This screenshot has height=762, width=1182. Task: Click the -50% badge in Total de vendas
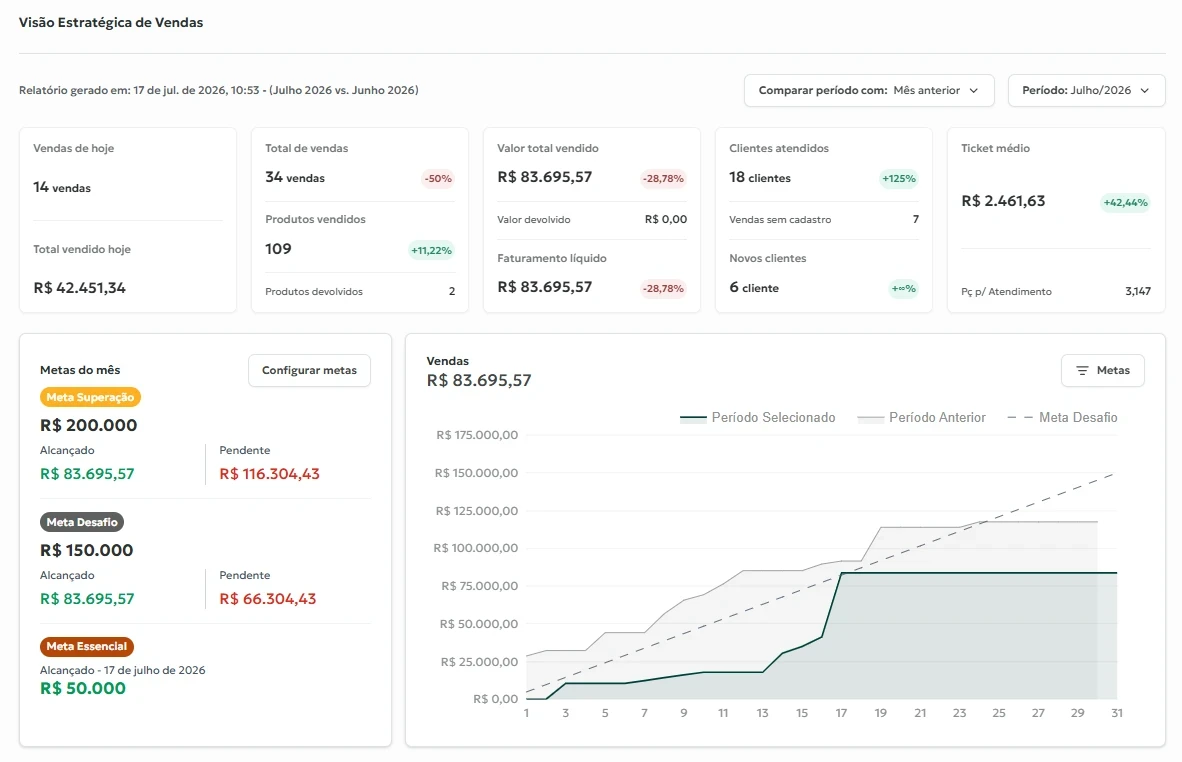pyautogui.click(x=438, y=179)
